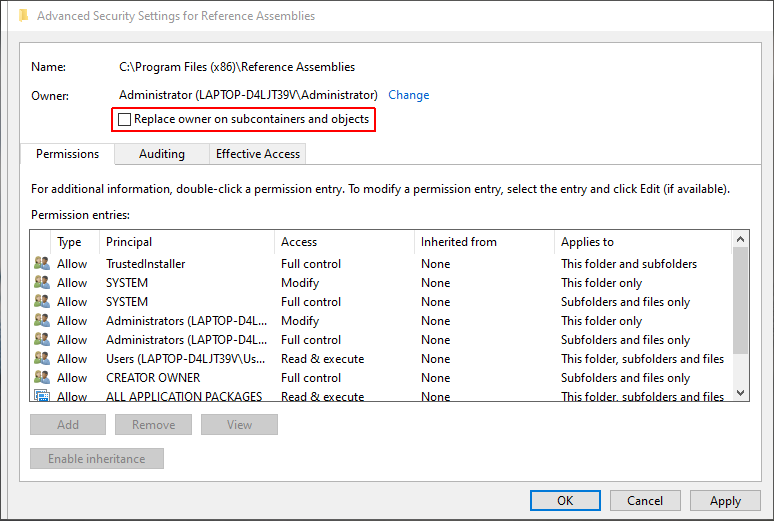Select the Permissions tab
774x521 pixels.
tap(67, 154)
